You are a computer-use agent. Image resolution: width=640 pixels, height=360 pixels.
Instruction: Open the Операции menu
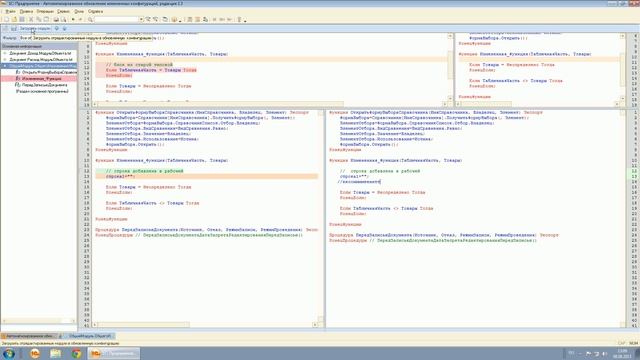coord(45,11)
